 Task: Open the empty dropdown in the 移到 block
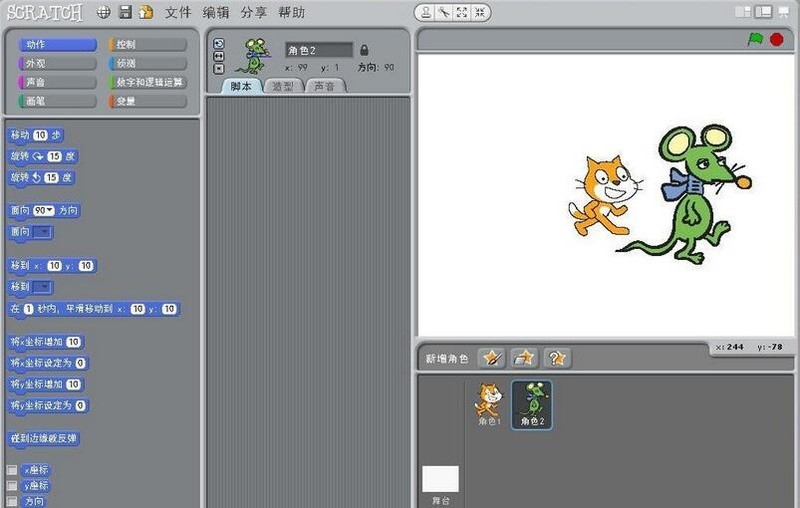pyautogui.click(x=42, y=287)
